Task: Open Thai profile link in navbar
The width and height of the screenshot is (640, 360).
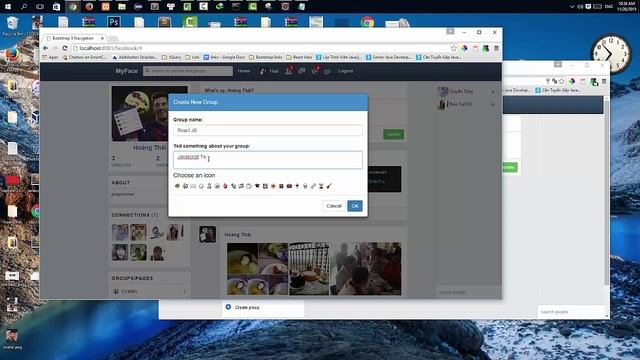Action: pos(269,71)
